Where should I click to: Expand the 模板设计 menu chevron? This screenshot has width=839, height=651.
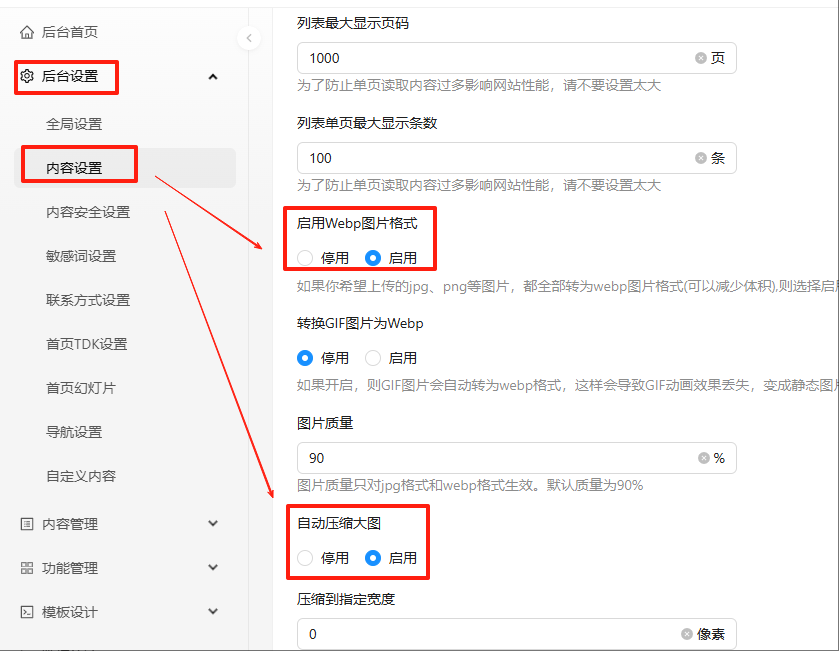click(213, 611)
